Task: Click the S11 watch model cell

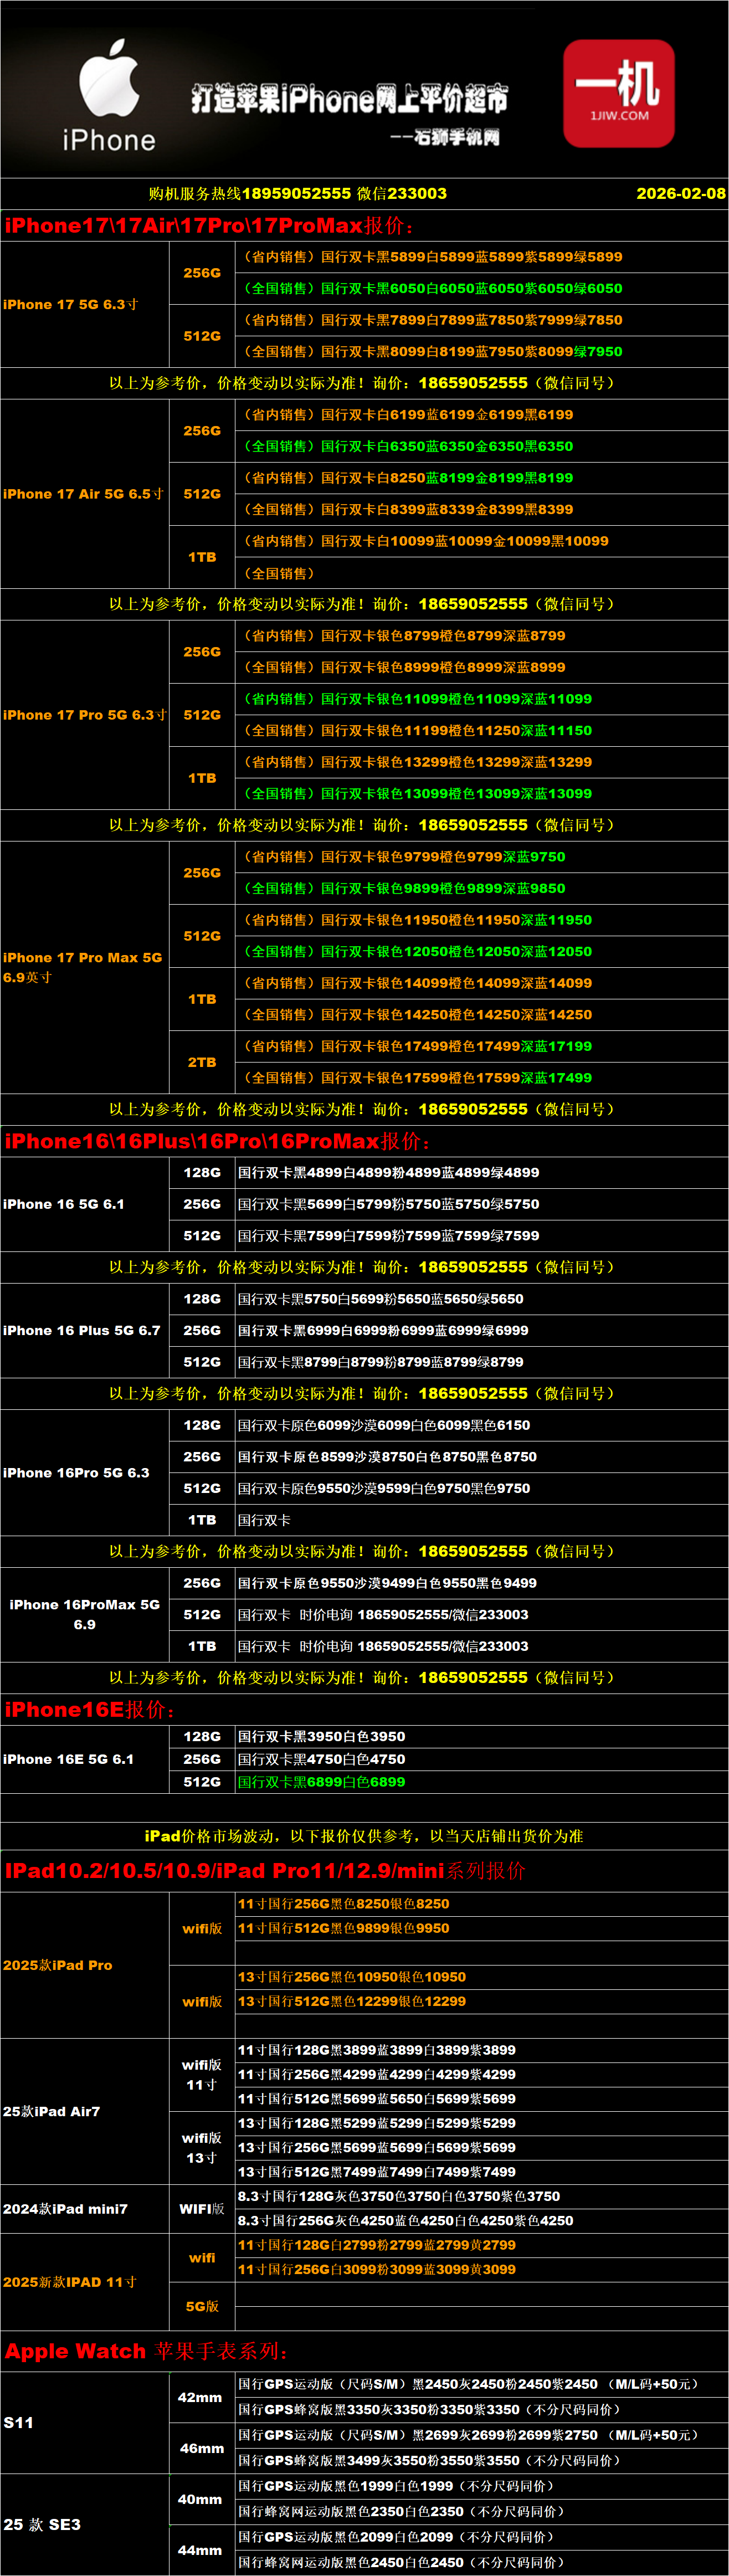Action: (19, 2422)
